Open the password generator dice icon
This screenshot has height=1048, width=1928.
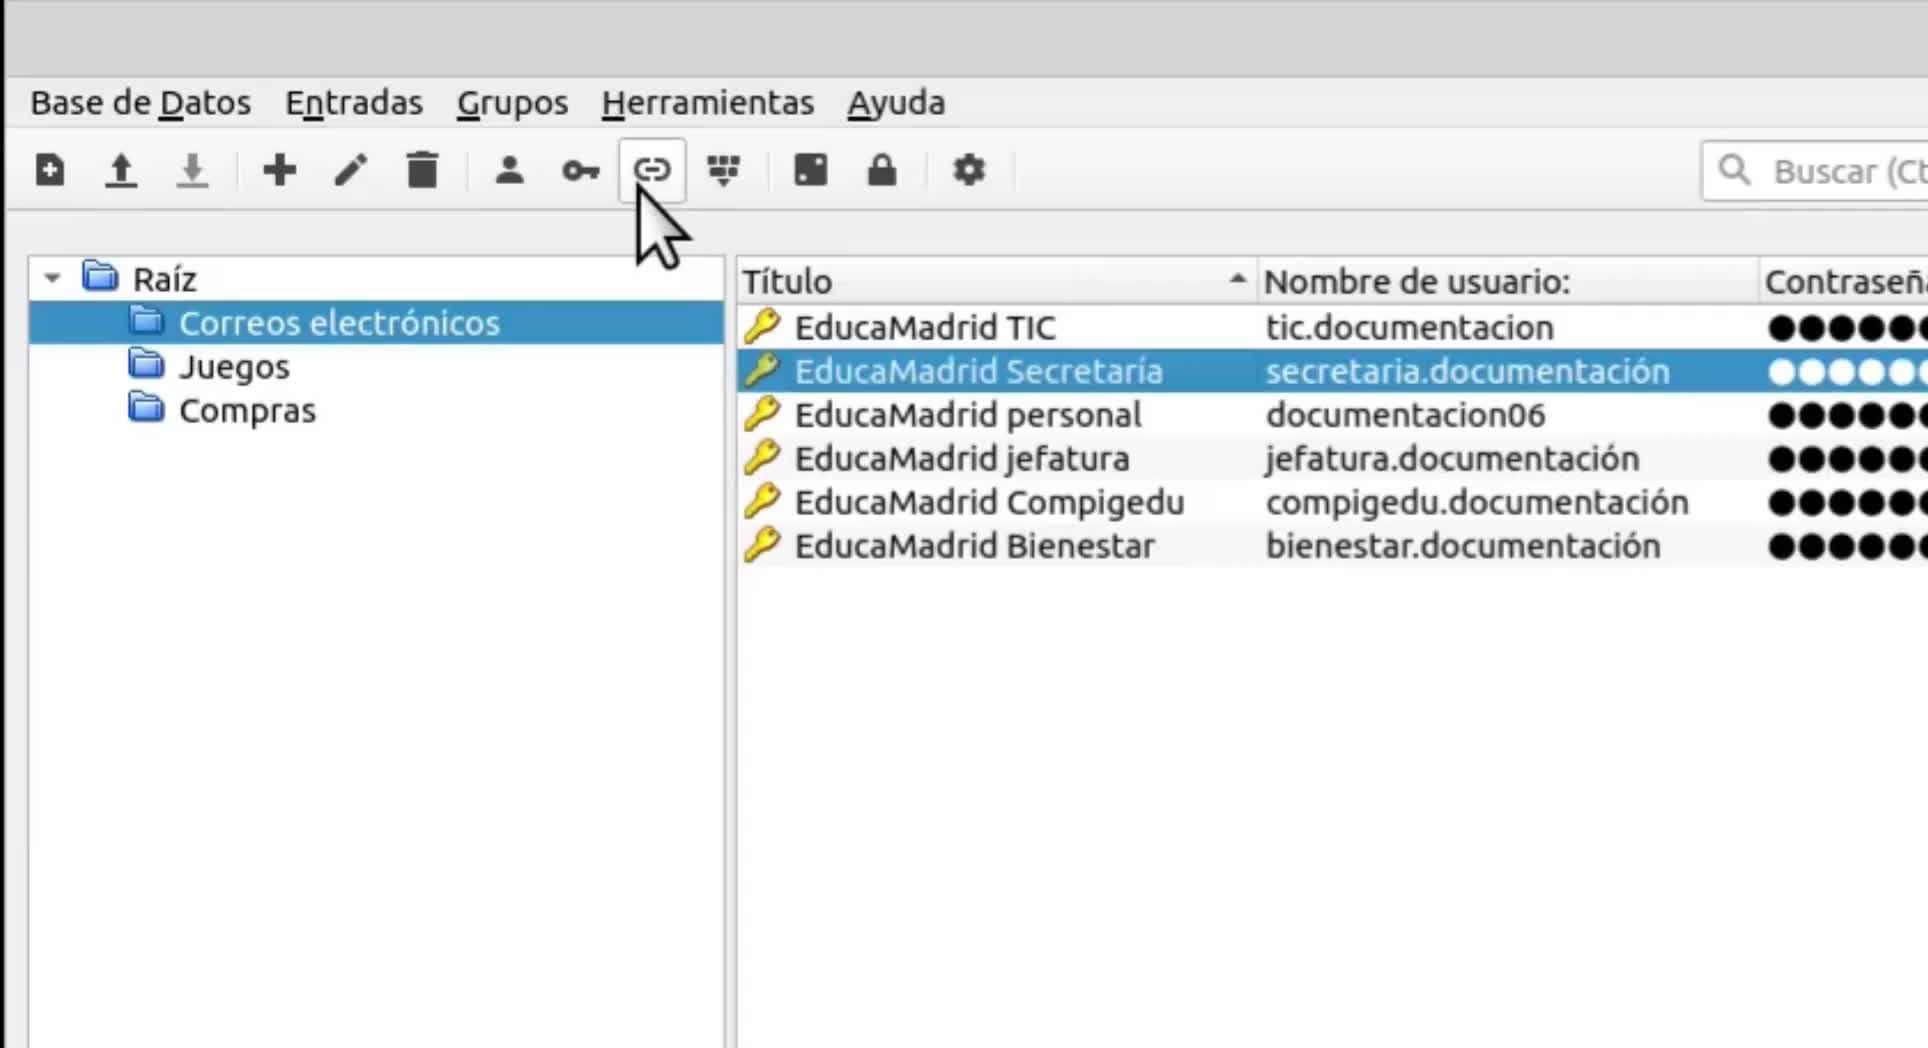point(810,170)
